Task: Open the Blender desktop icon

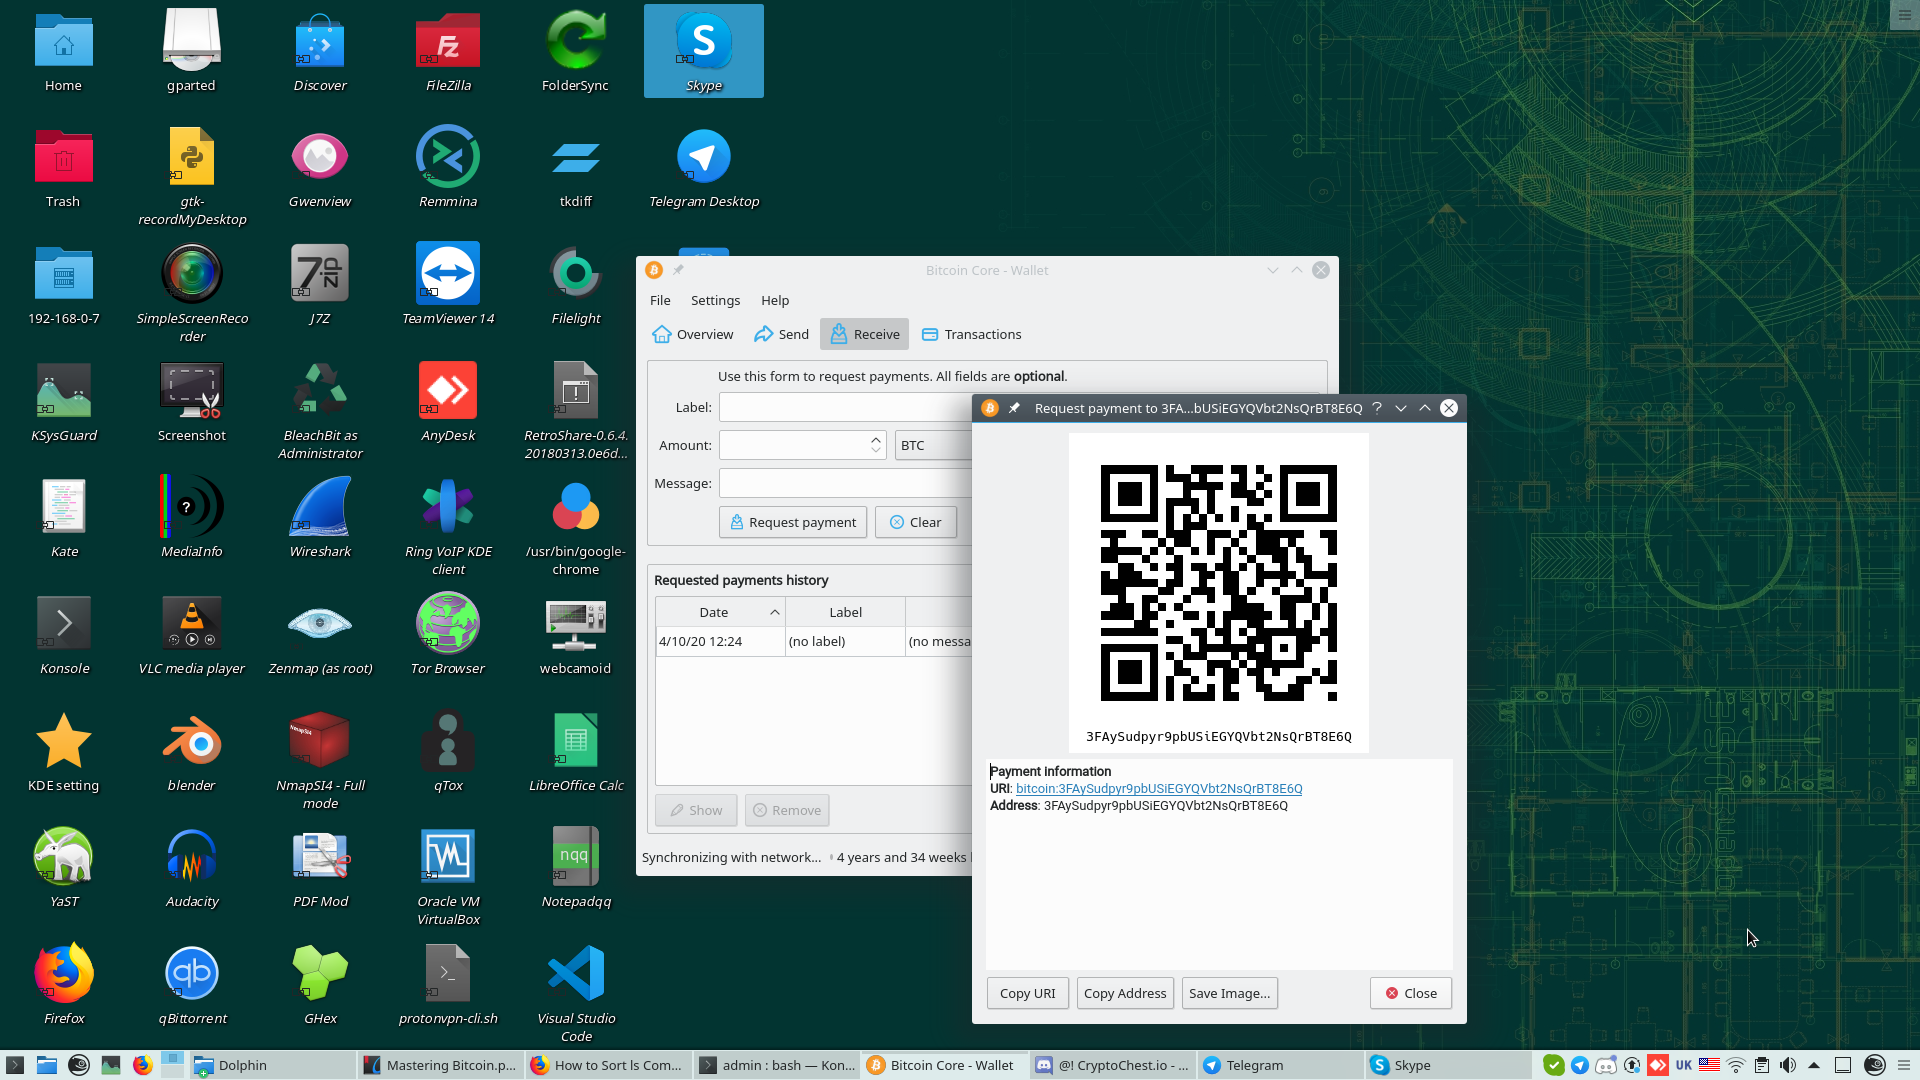Action: point(192,742)
